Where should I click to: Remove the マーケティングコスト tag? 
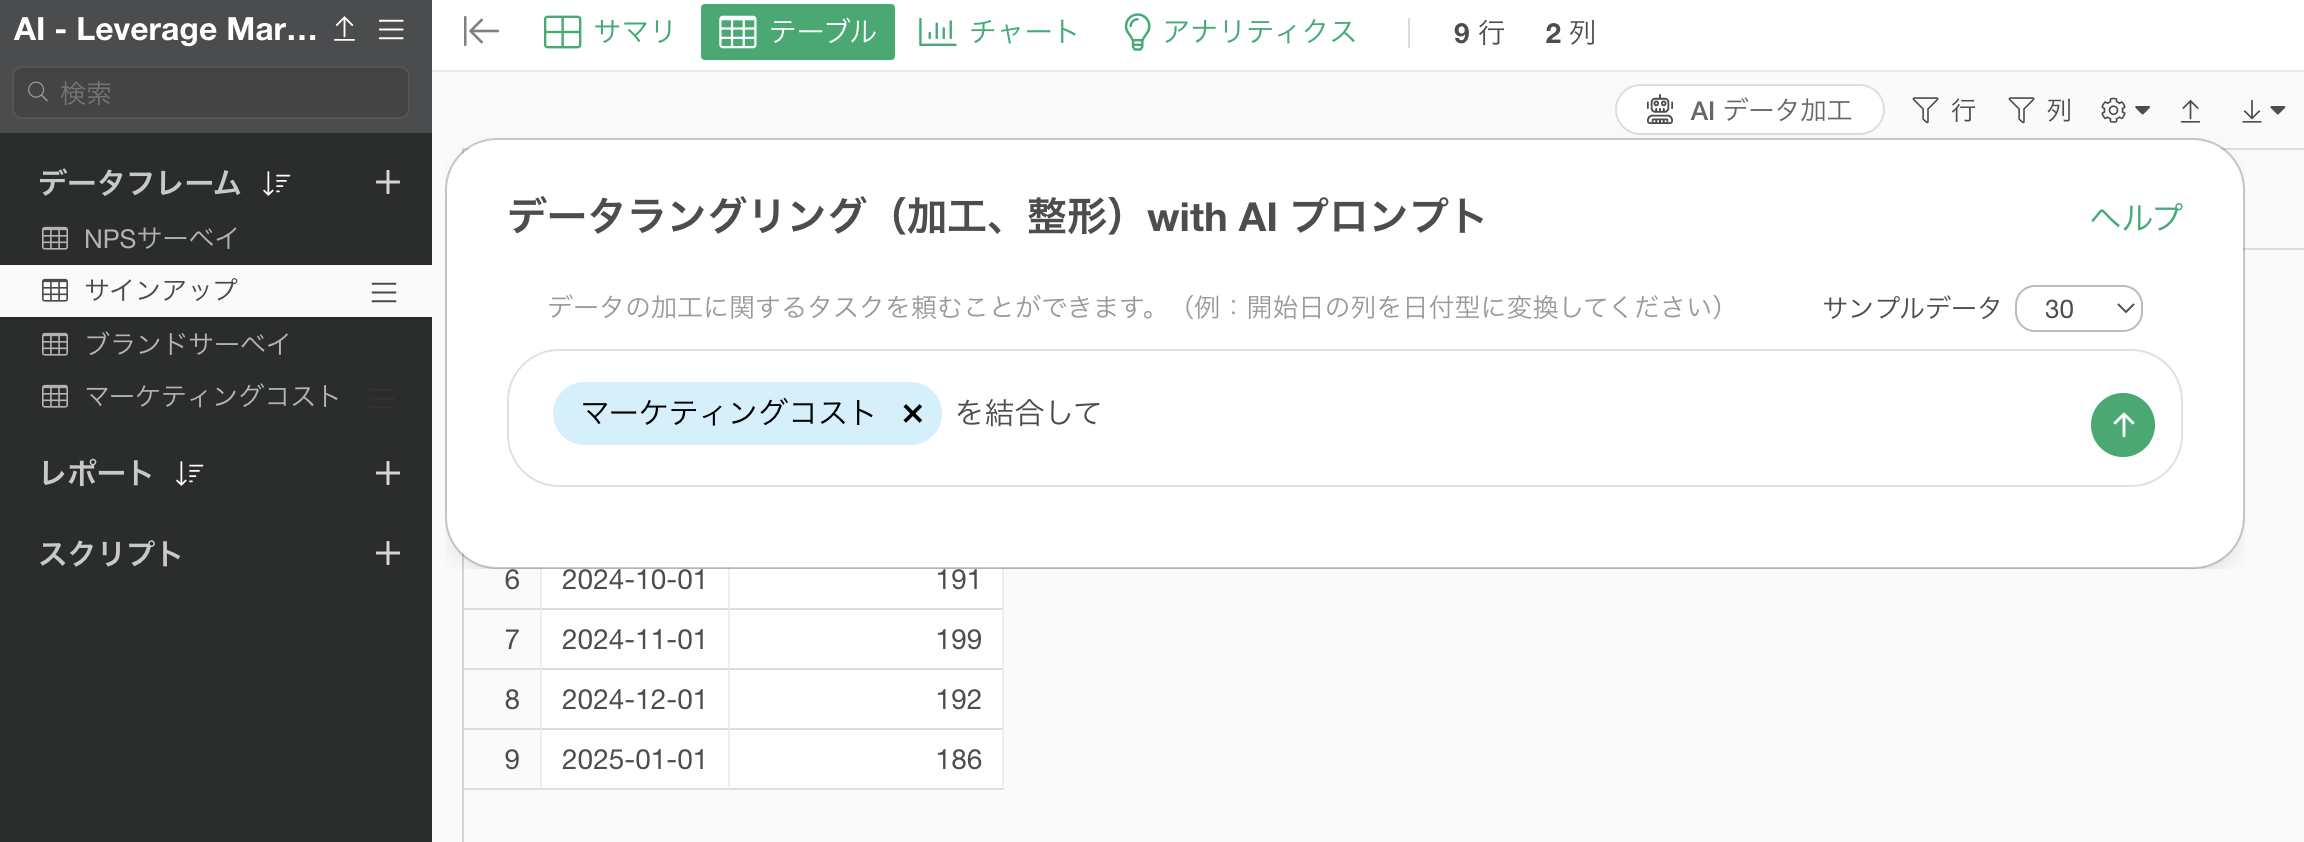coord(912,414)
